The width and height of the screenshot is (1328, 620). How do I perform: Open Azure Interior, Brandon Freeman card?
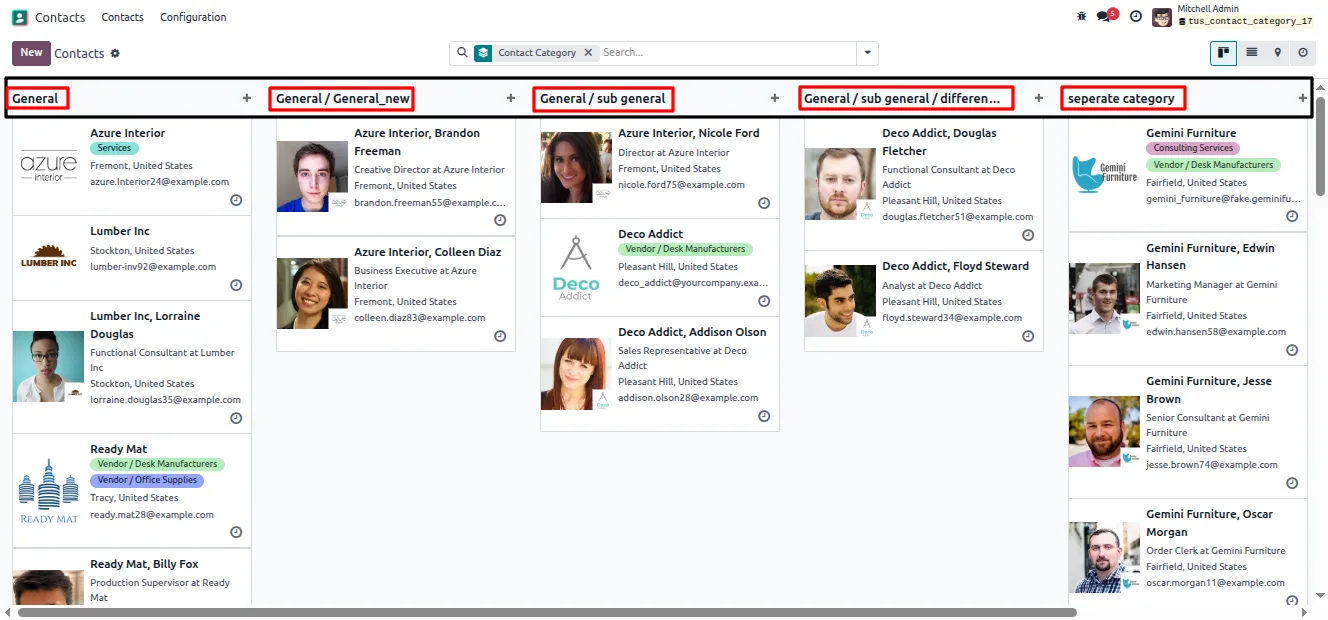click(396, 176)
